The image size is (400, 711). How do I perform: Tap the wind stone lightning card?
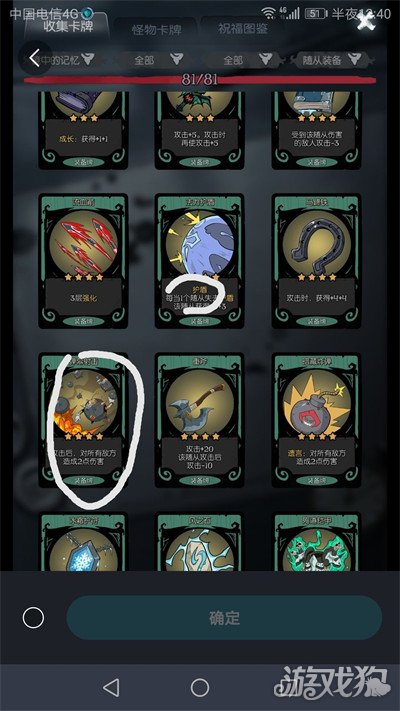[200, 542]
